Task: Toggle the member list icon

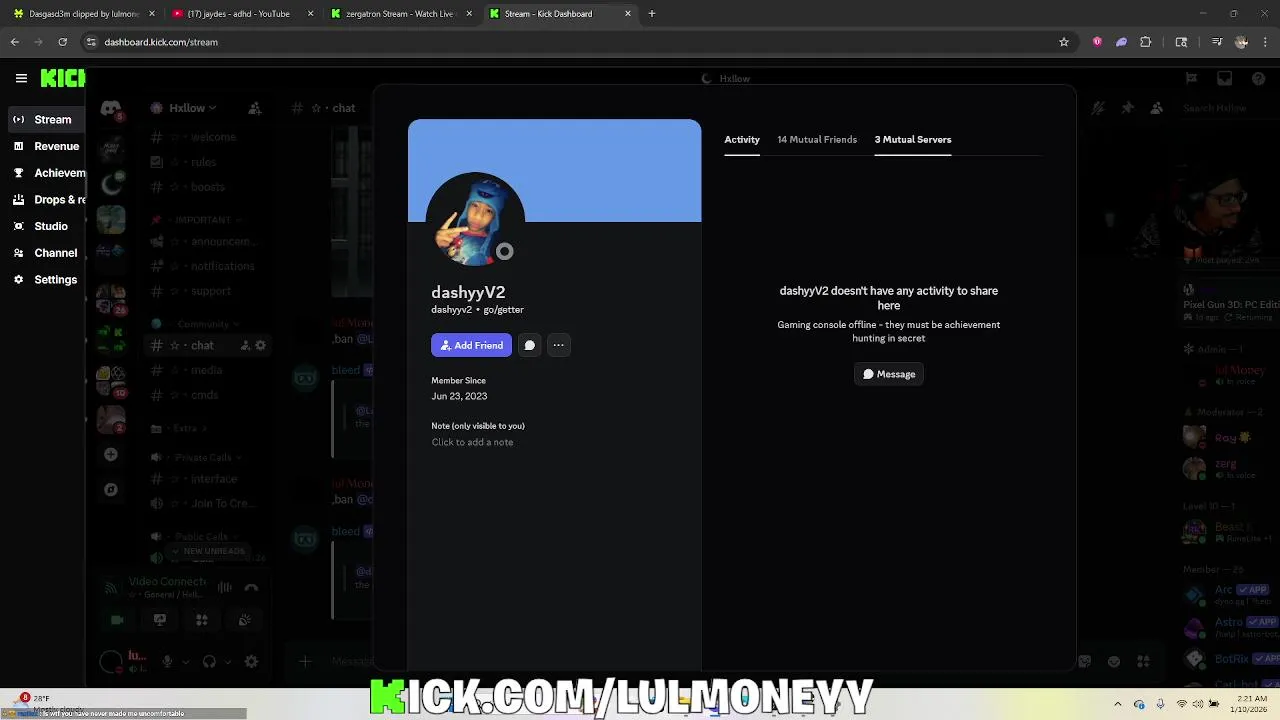Action: (x=1157, y=108)
